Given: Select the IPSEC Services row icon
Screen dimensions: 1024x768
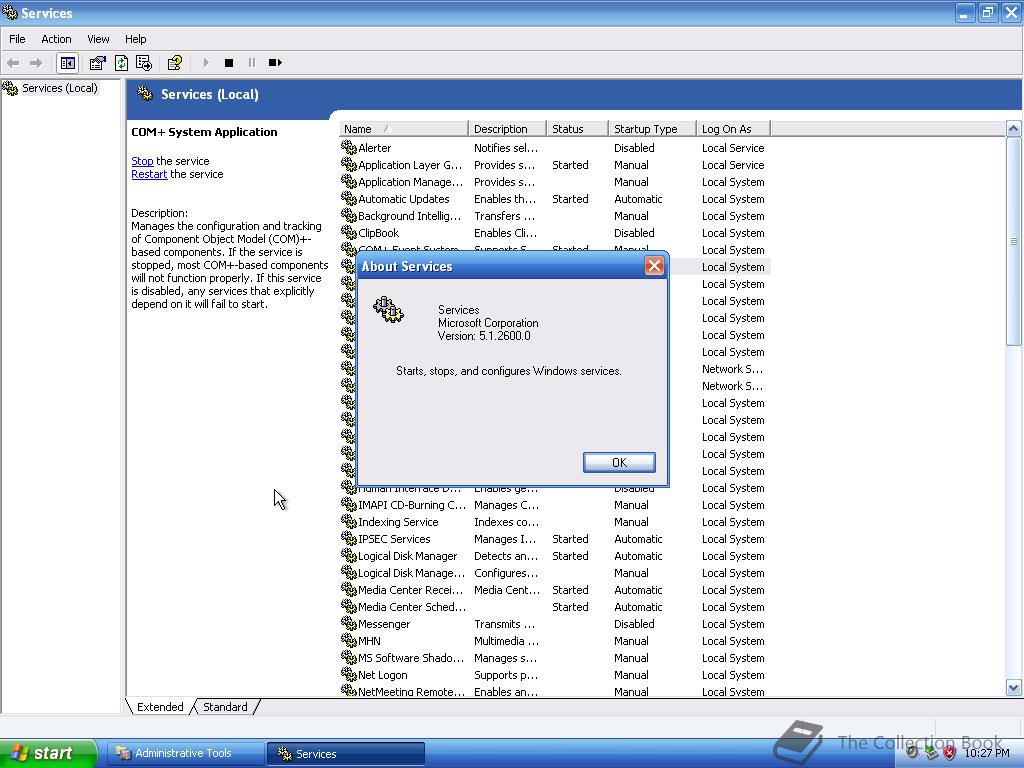Looking at the screenshot, I should [x=349, y=539].
